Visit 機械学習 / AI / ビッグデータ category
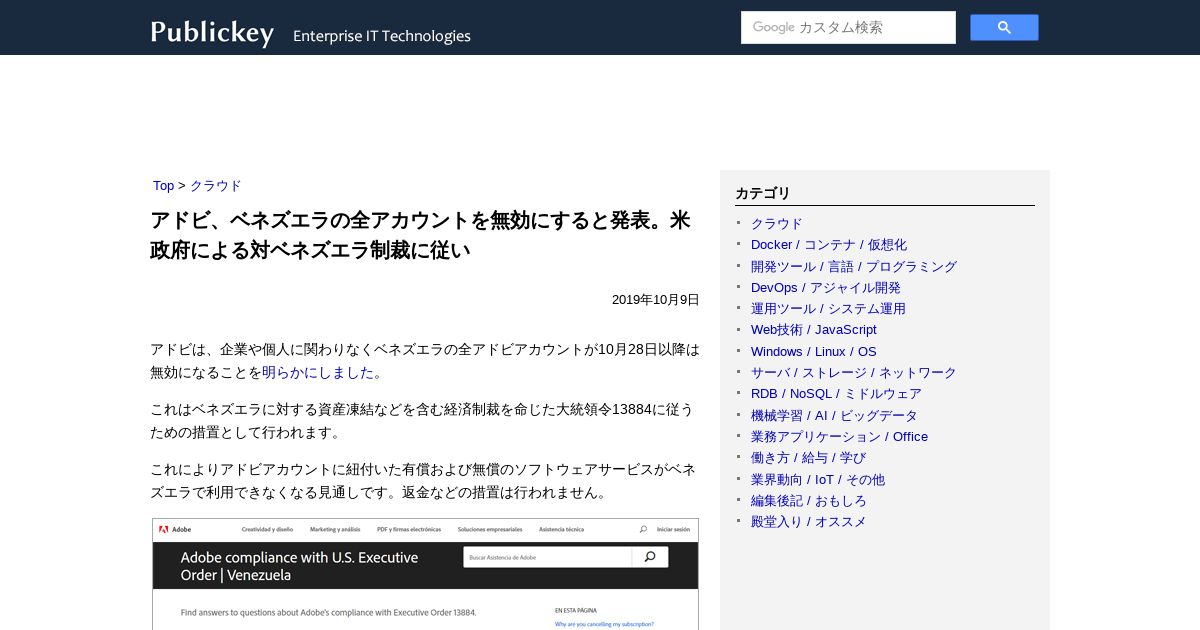 pyautogui.click(x=834, y=415)
